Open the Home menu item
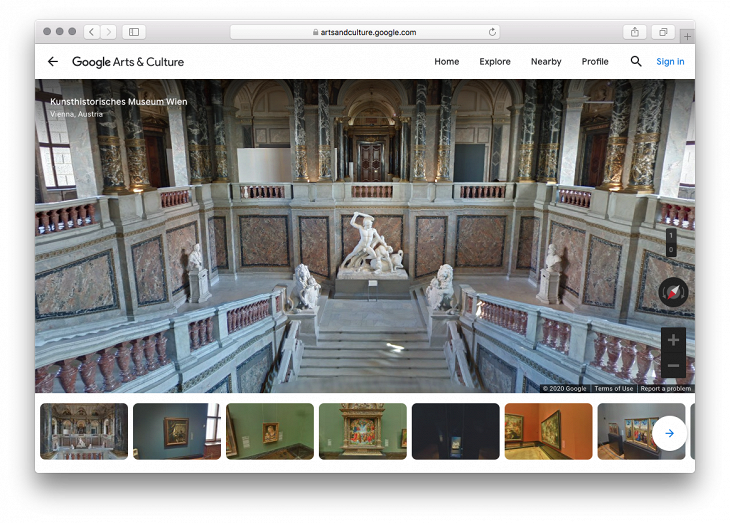 point(446,62)
